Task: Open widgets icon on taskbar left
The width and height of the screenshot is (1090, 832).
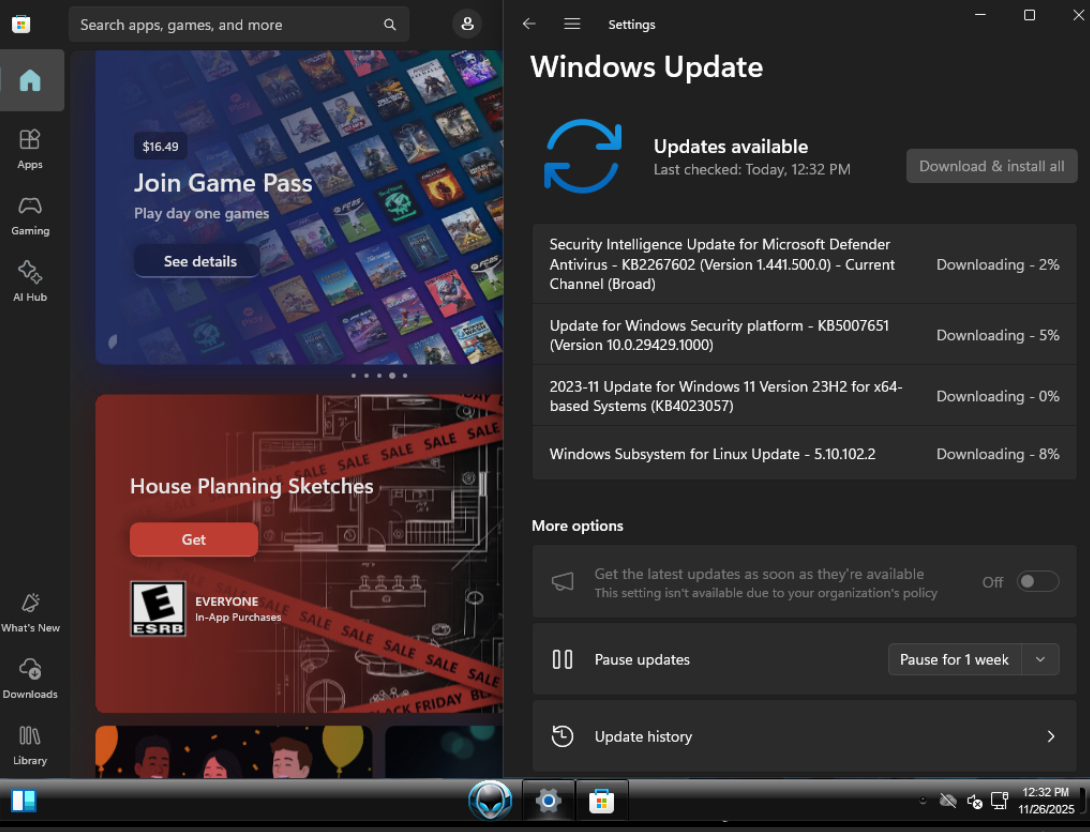Action: 24,801
